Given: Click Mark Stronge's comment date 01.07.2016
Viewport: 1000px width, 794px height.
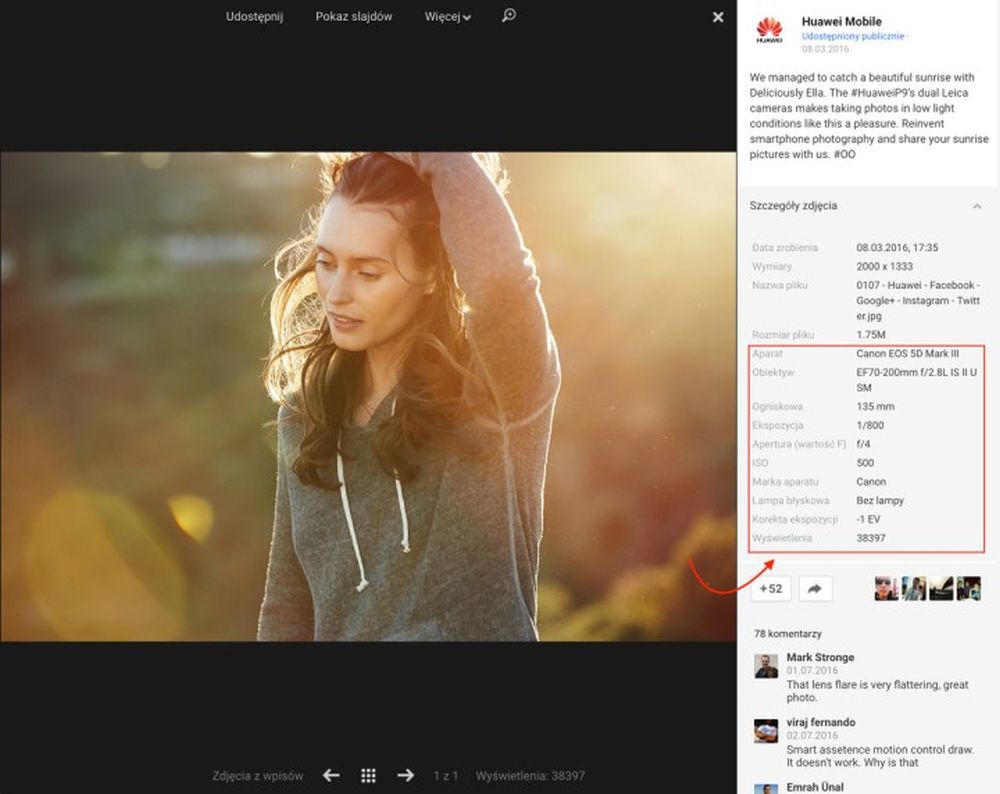Looking at the screenshot, I should pos(812,670).
